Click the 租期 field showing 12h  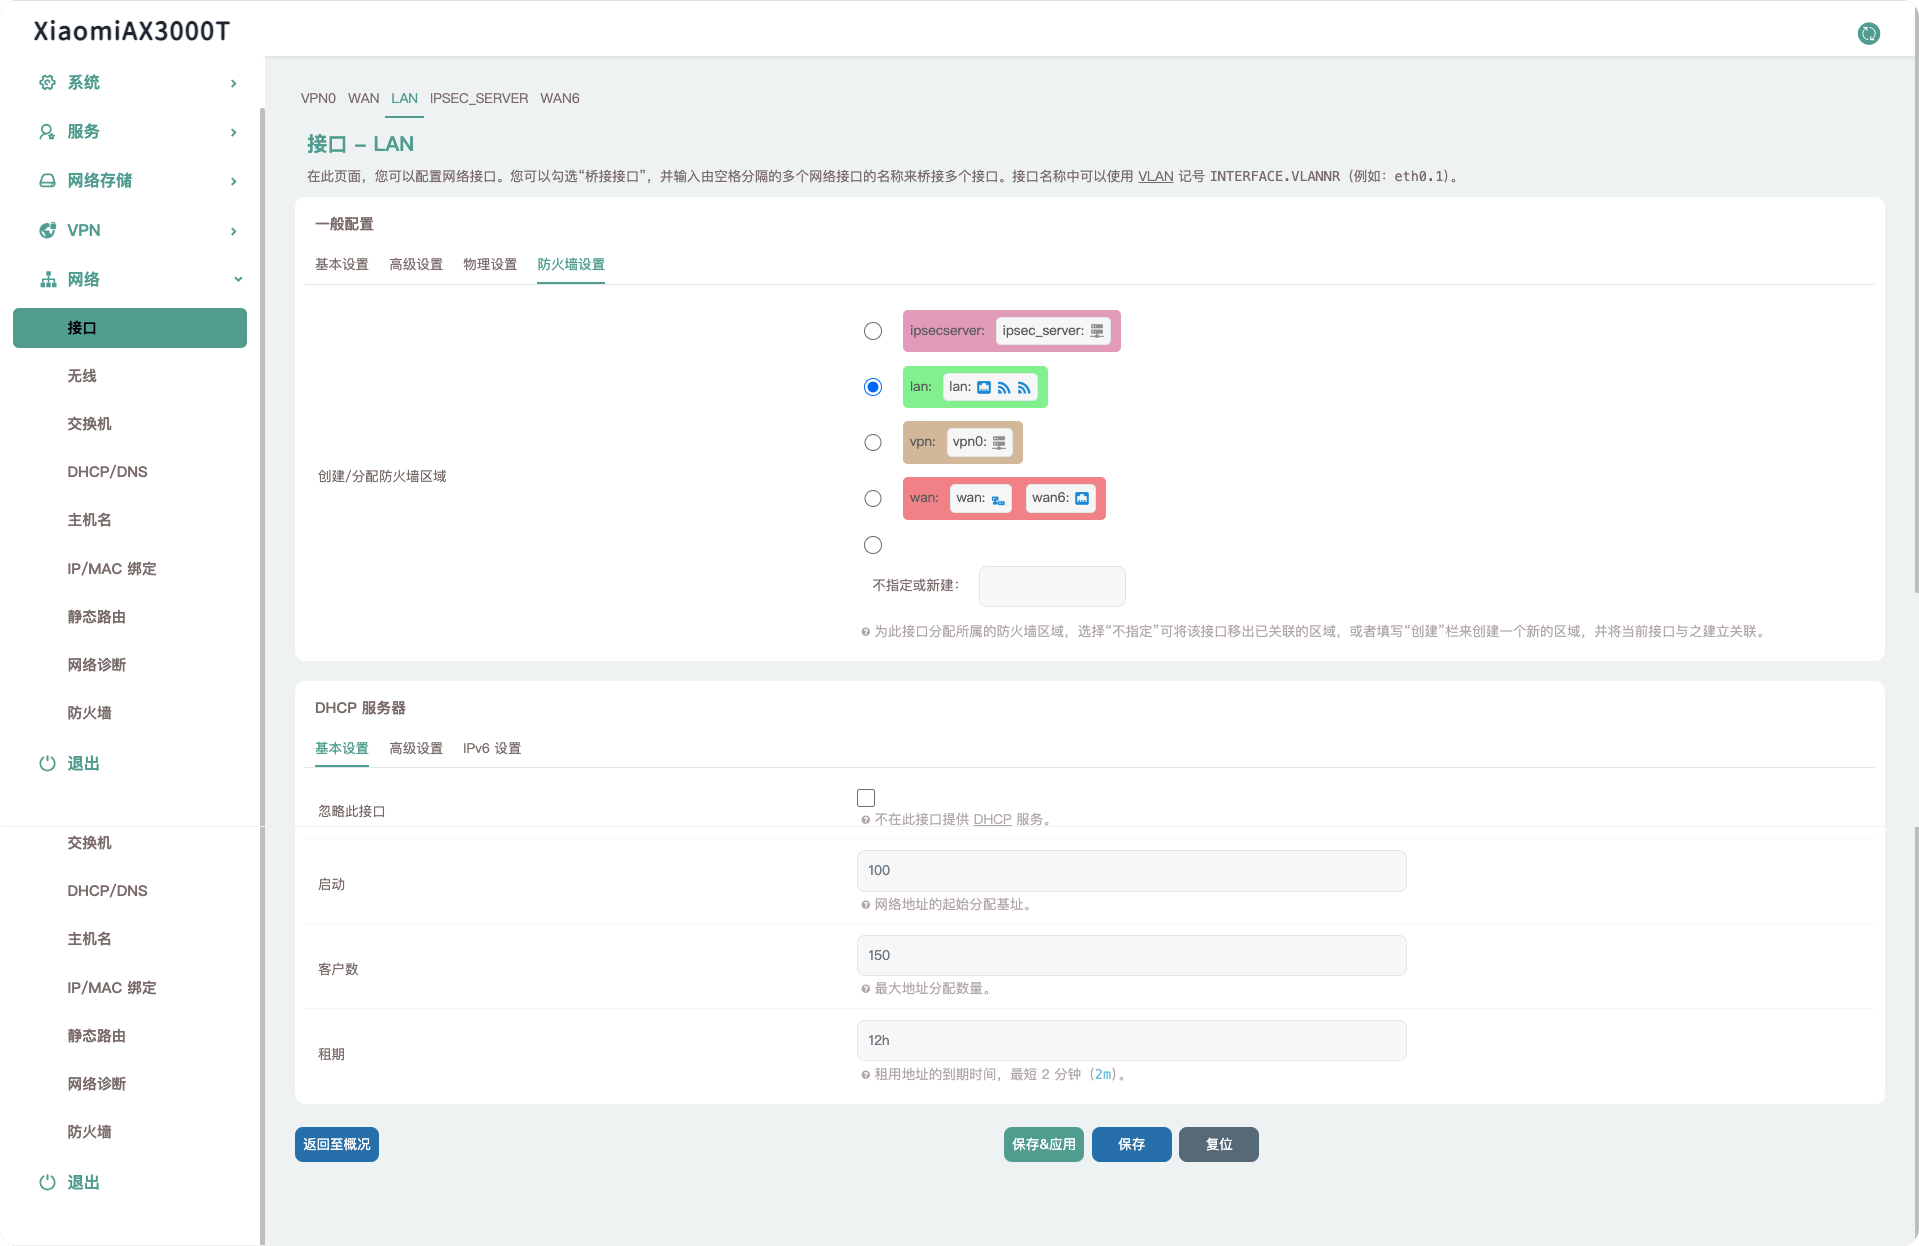1132,1041
